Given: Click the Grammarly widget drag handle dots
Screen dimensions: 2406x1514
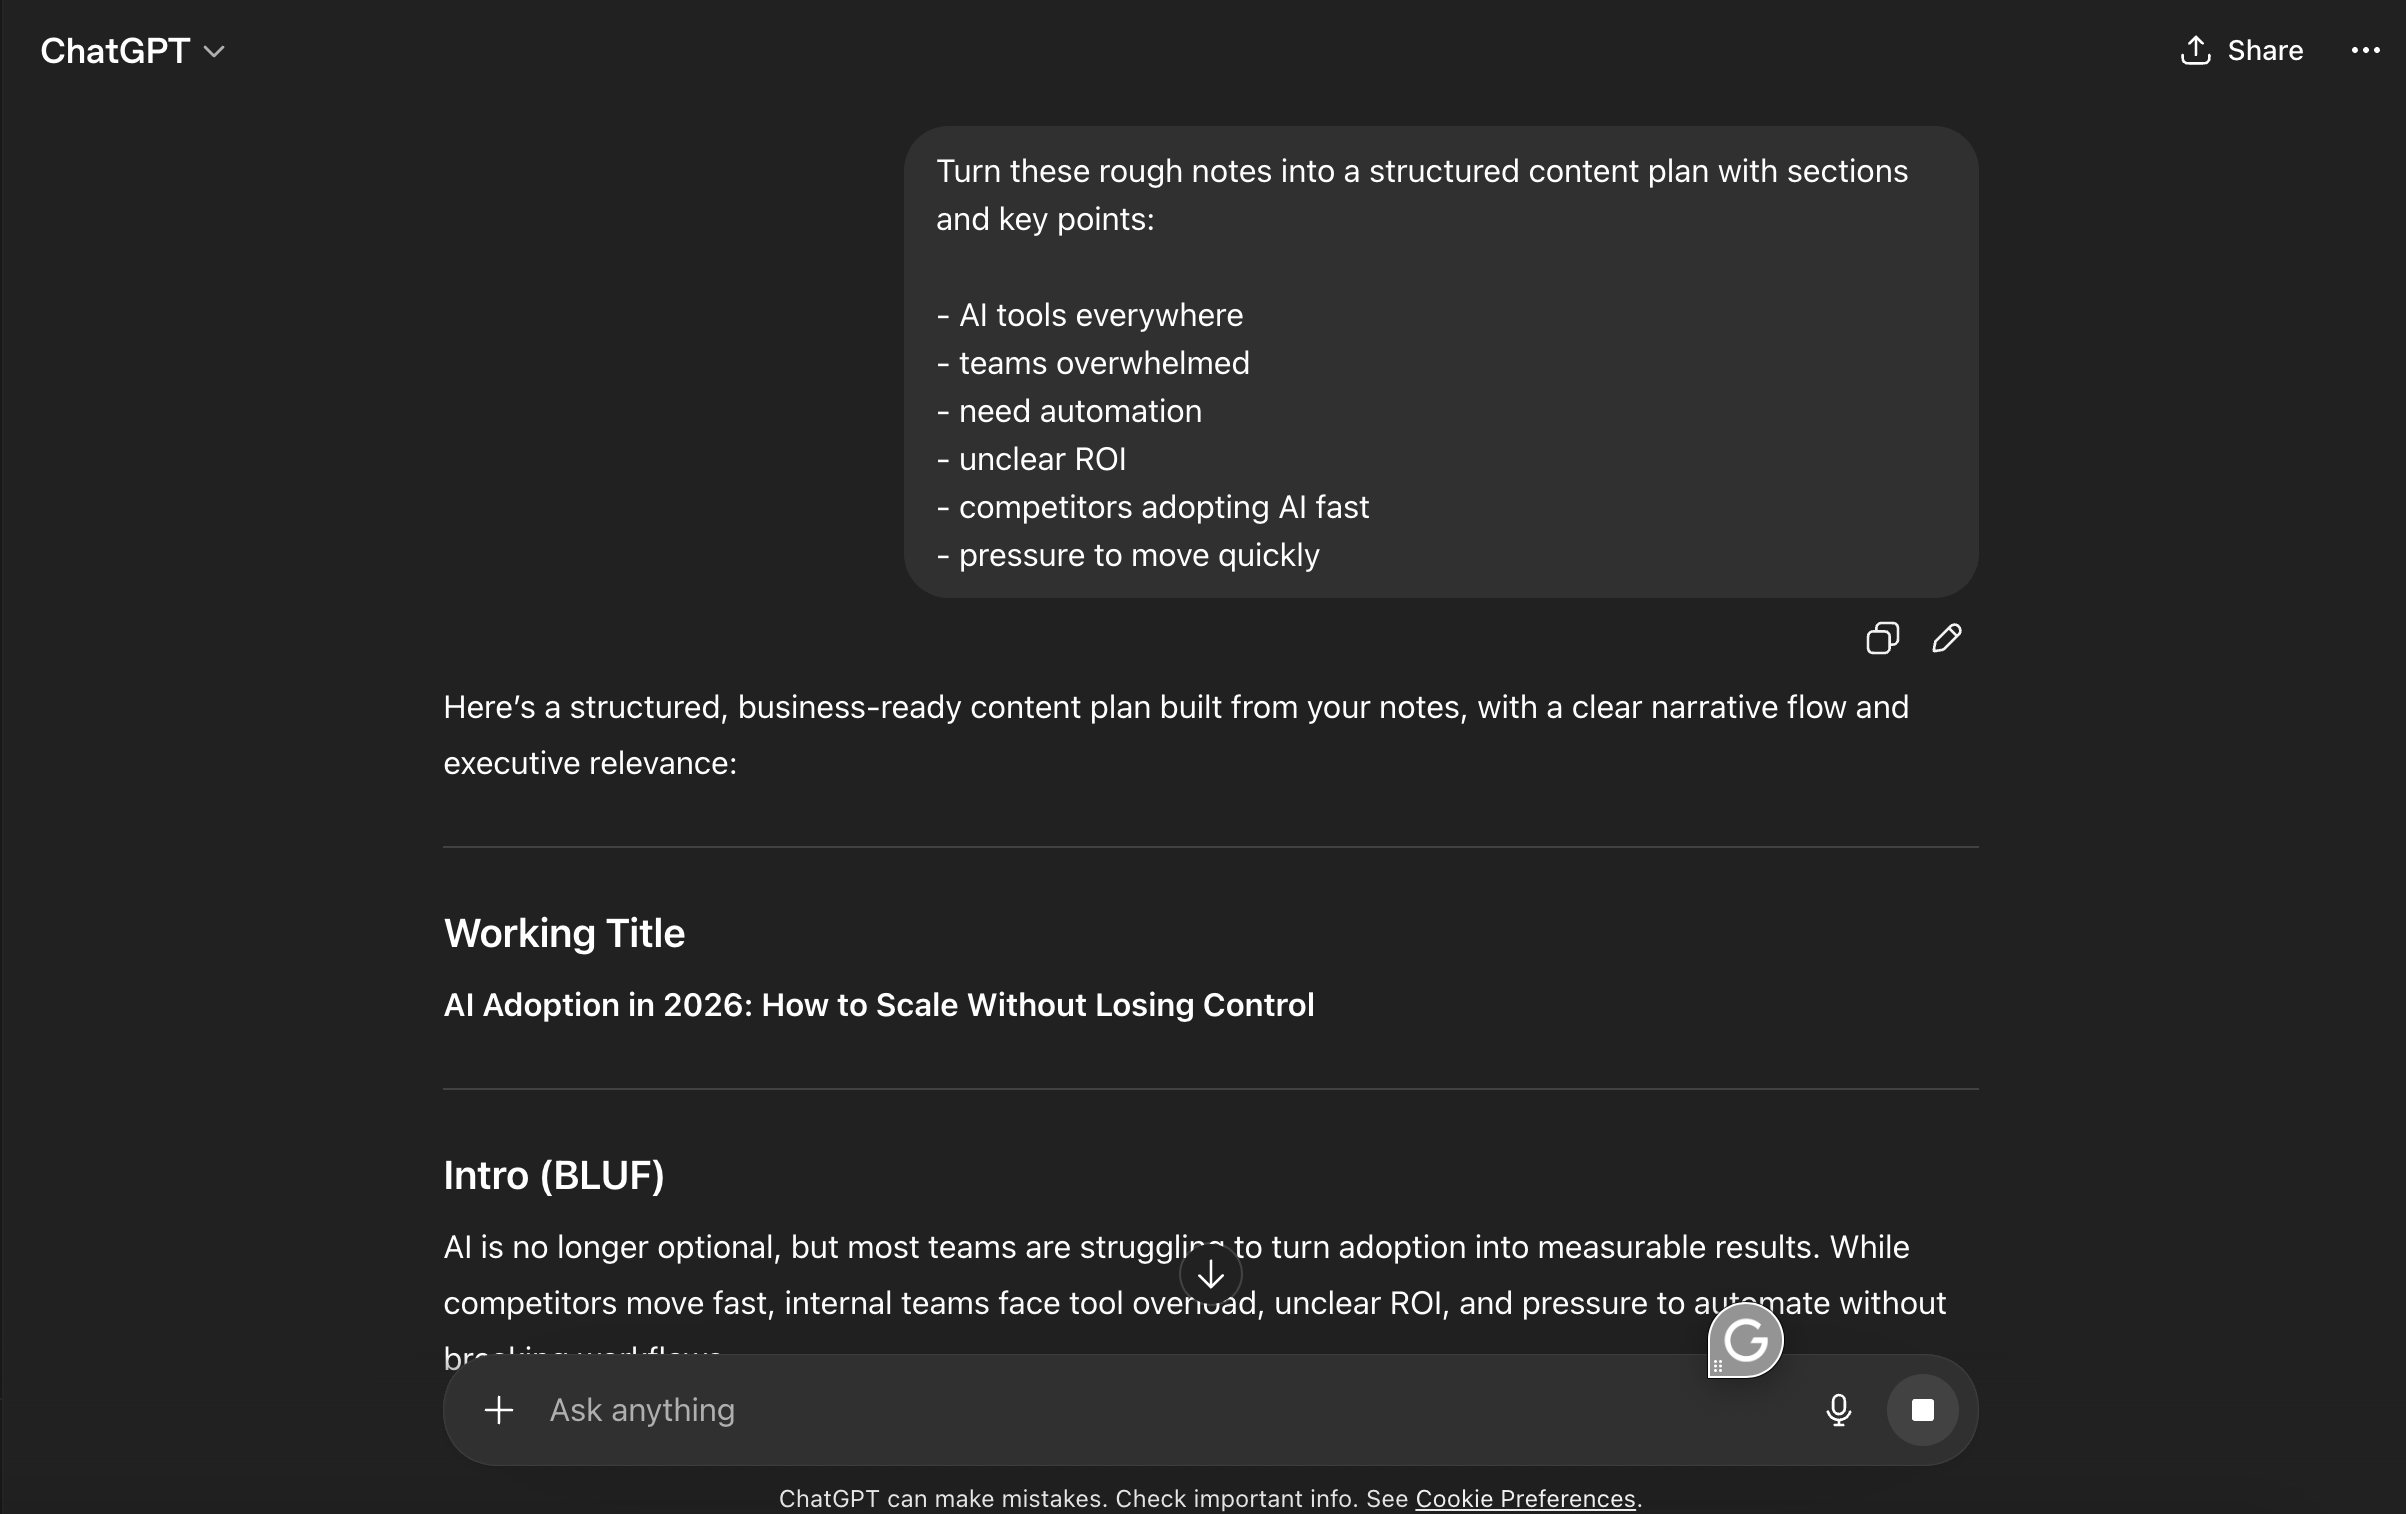Looking at the screenshot, I should pos(1718,1366).
